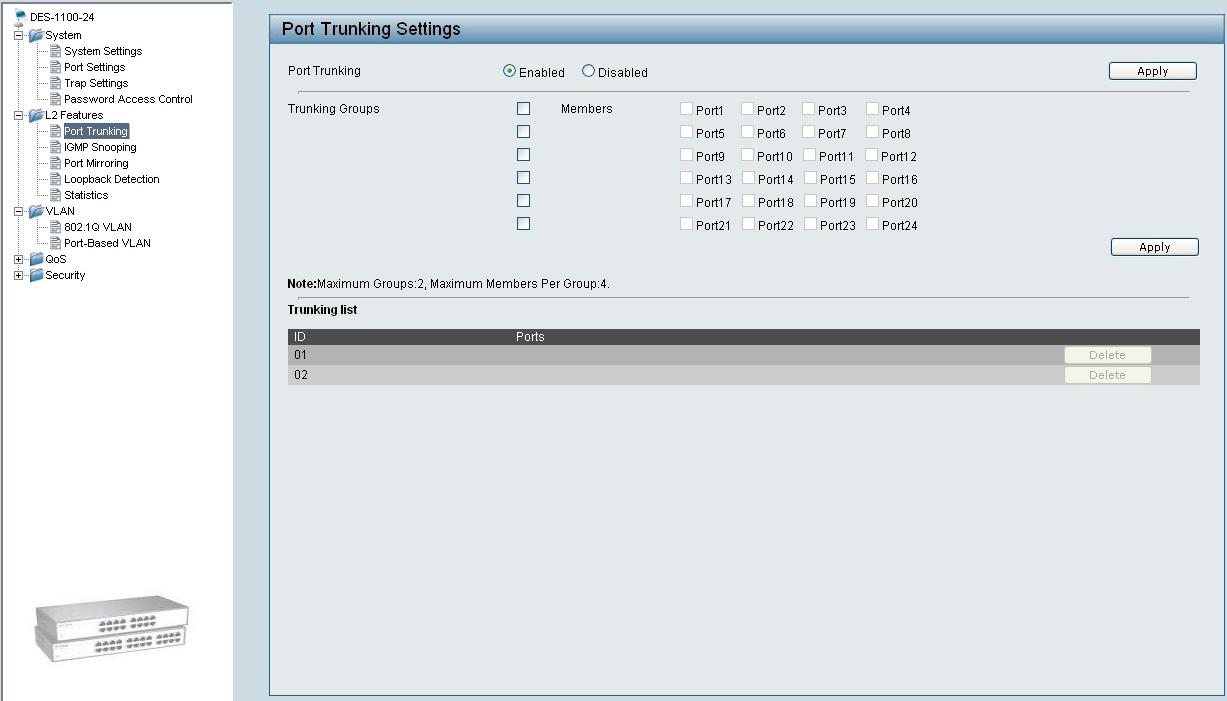Open IGMP Snooping page

(x=100, y=147)
